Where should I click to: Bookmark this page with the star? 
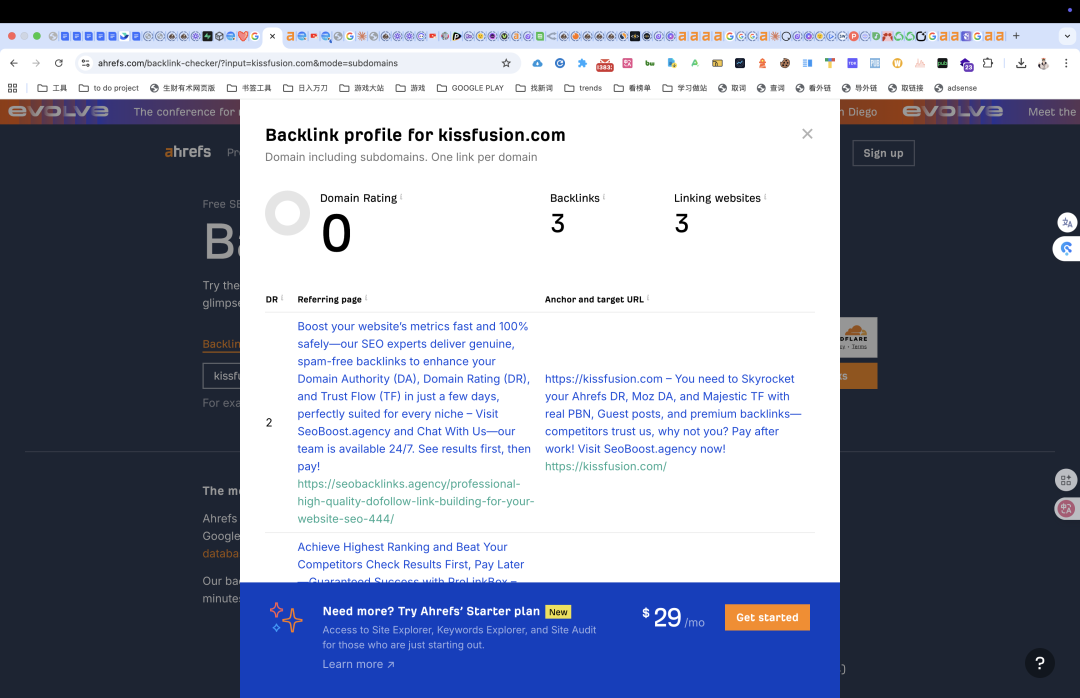click(x=506, y=63)
